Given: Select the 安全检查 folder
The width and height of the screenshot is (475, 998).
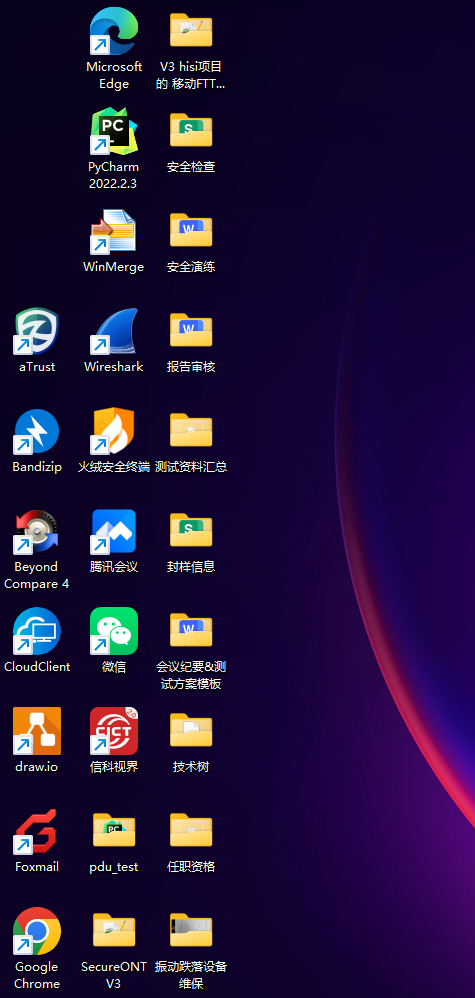Looking at the screenshot, I should [191, 130].
